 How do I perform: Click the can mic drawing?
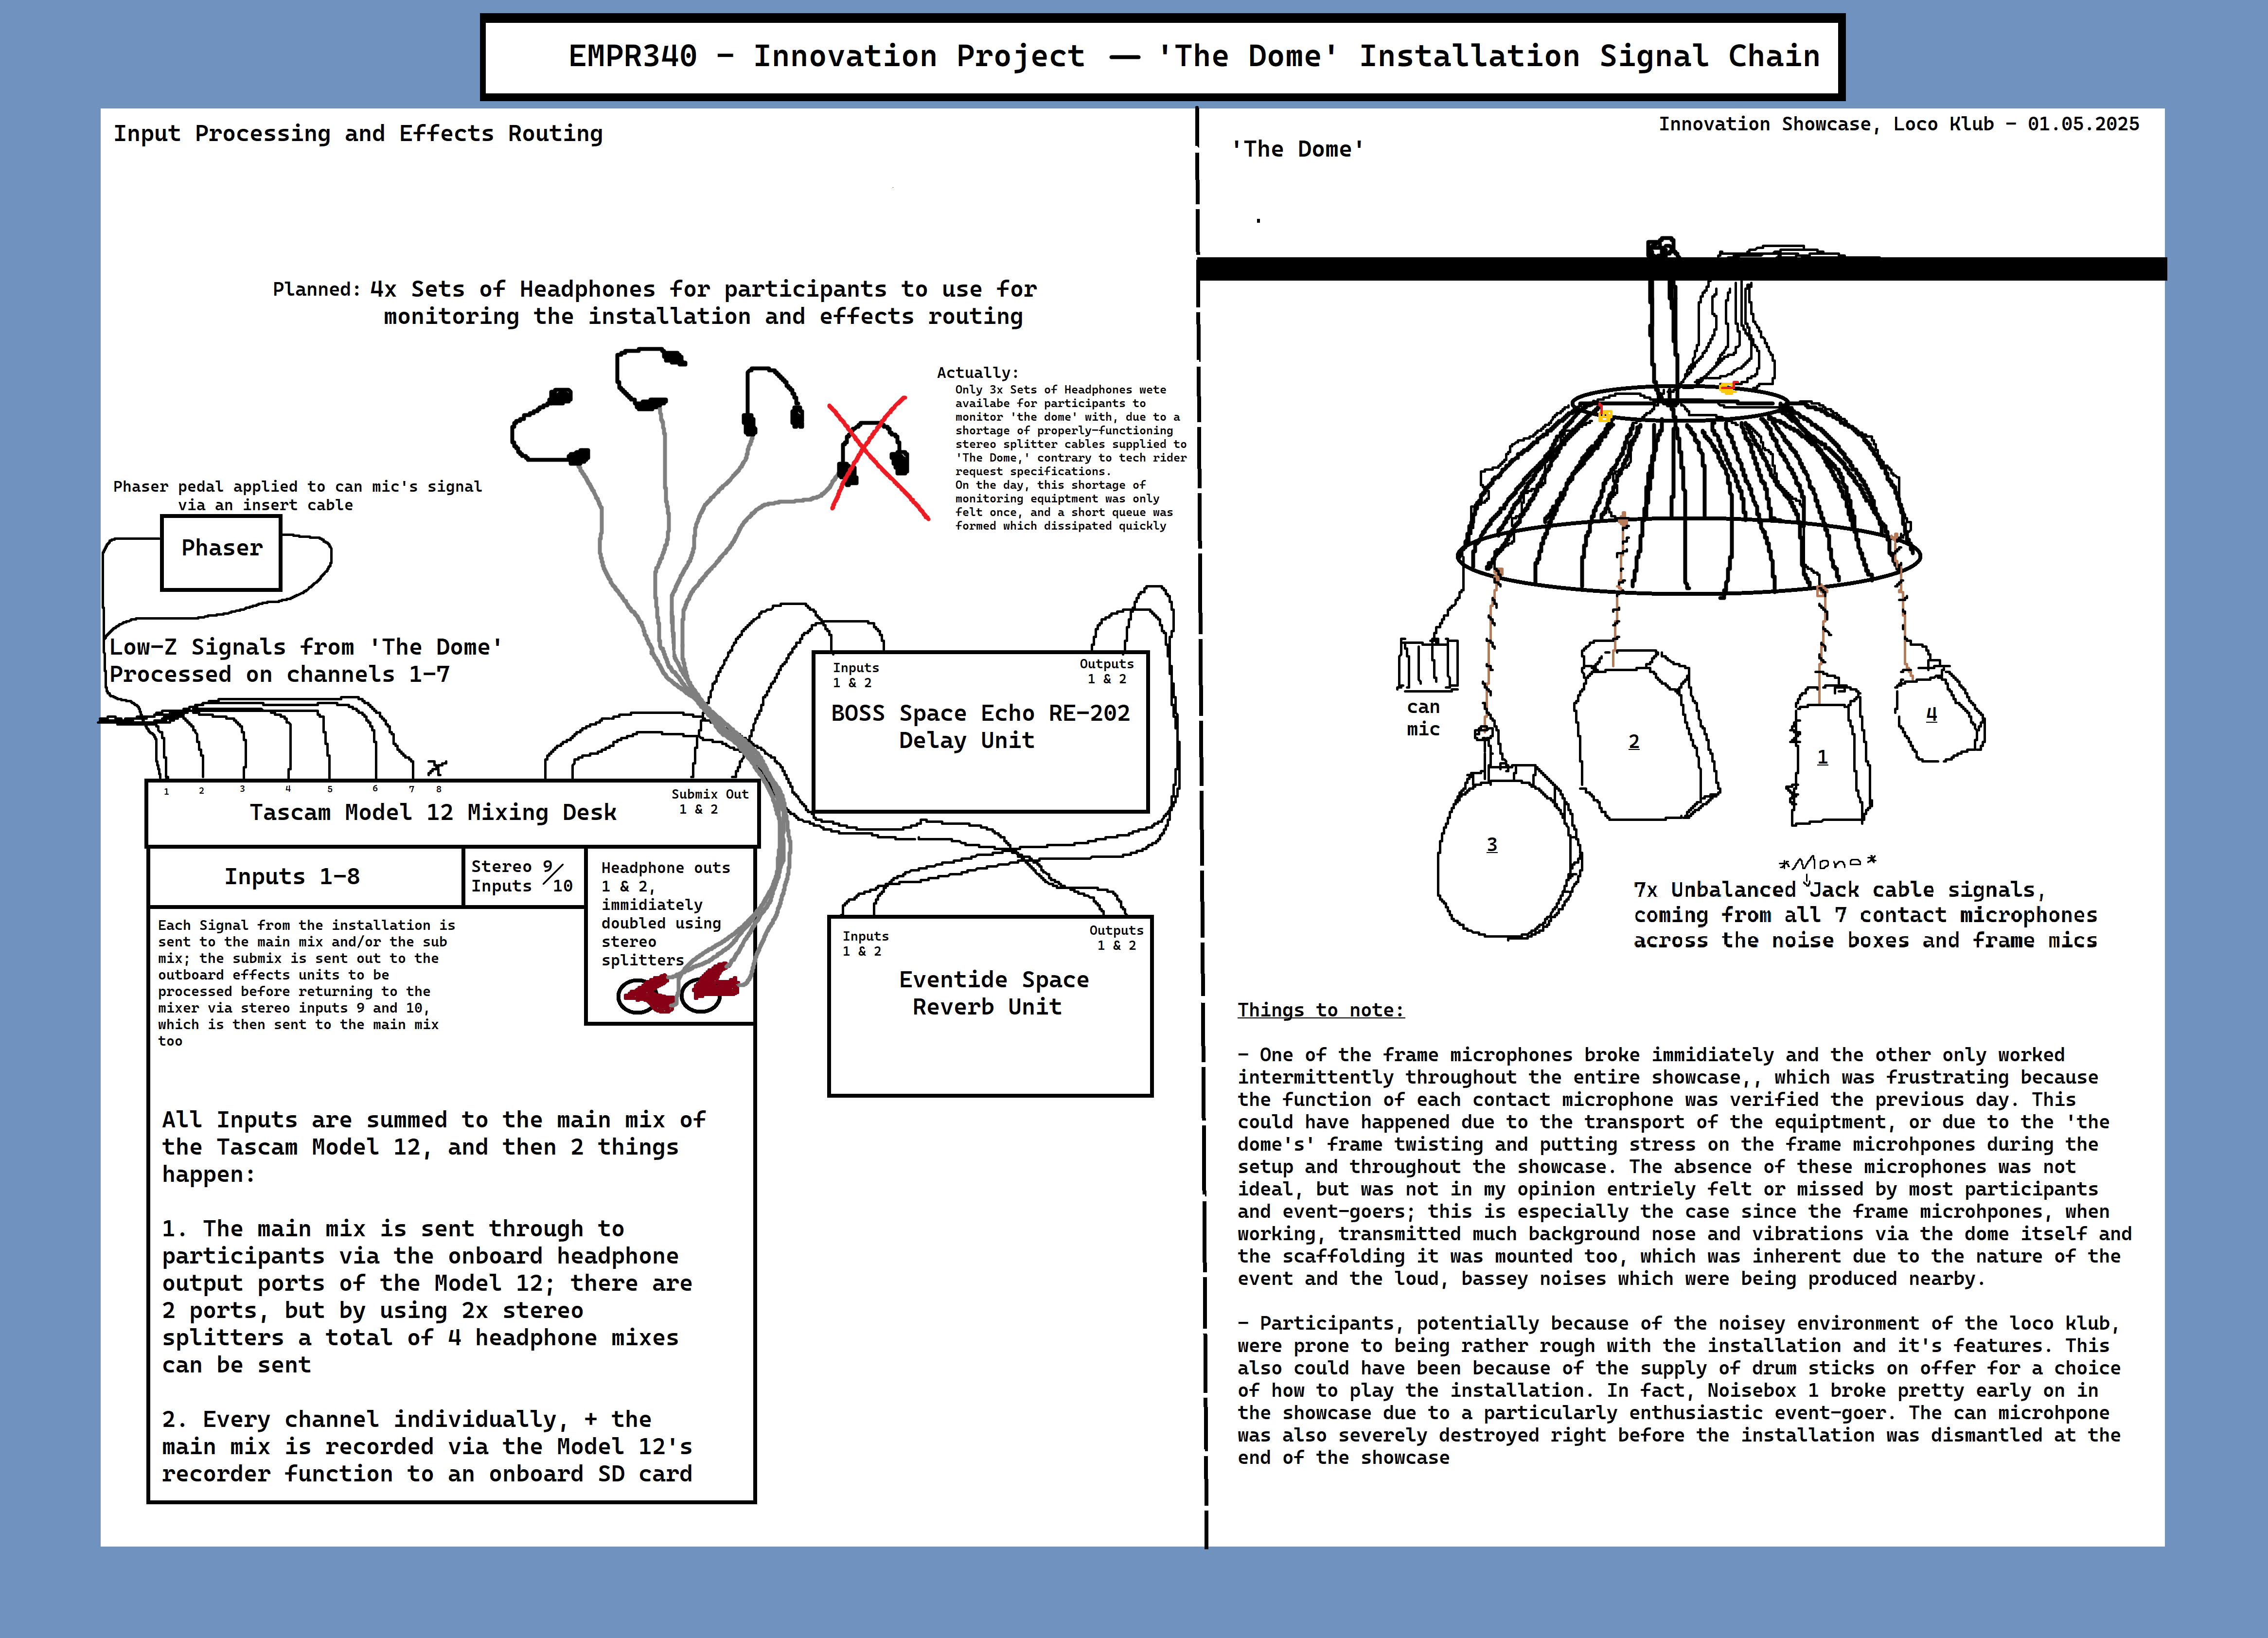pos(1427,665)
